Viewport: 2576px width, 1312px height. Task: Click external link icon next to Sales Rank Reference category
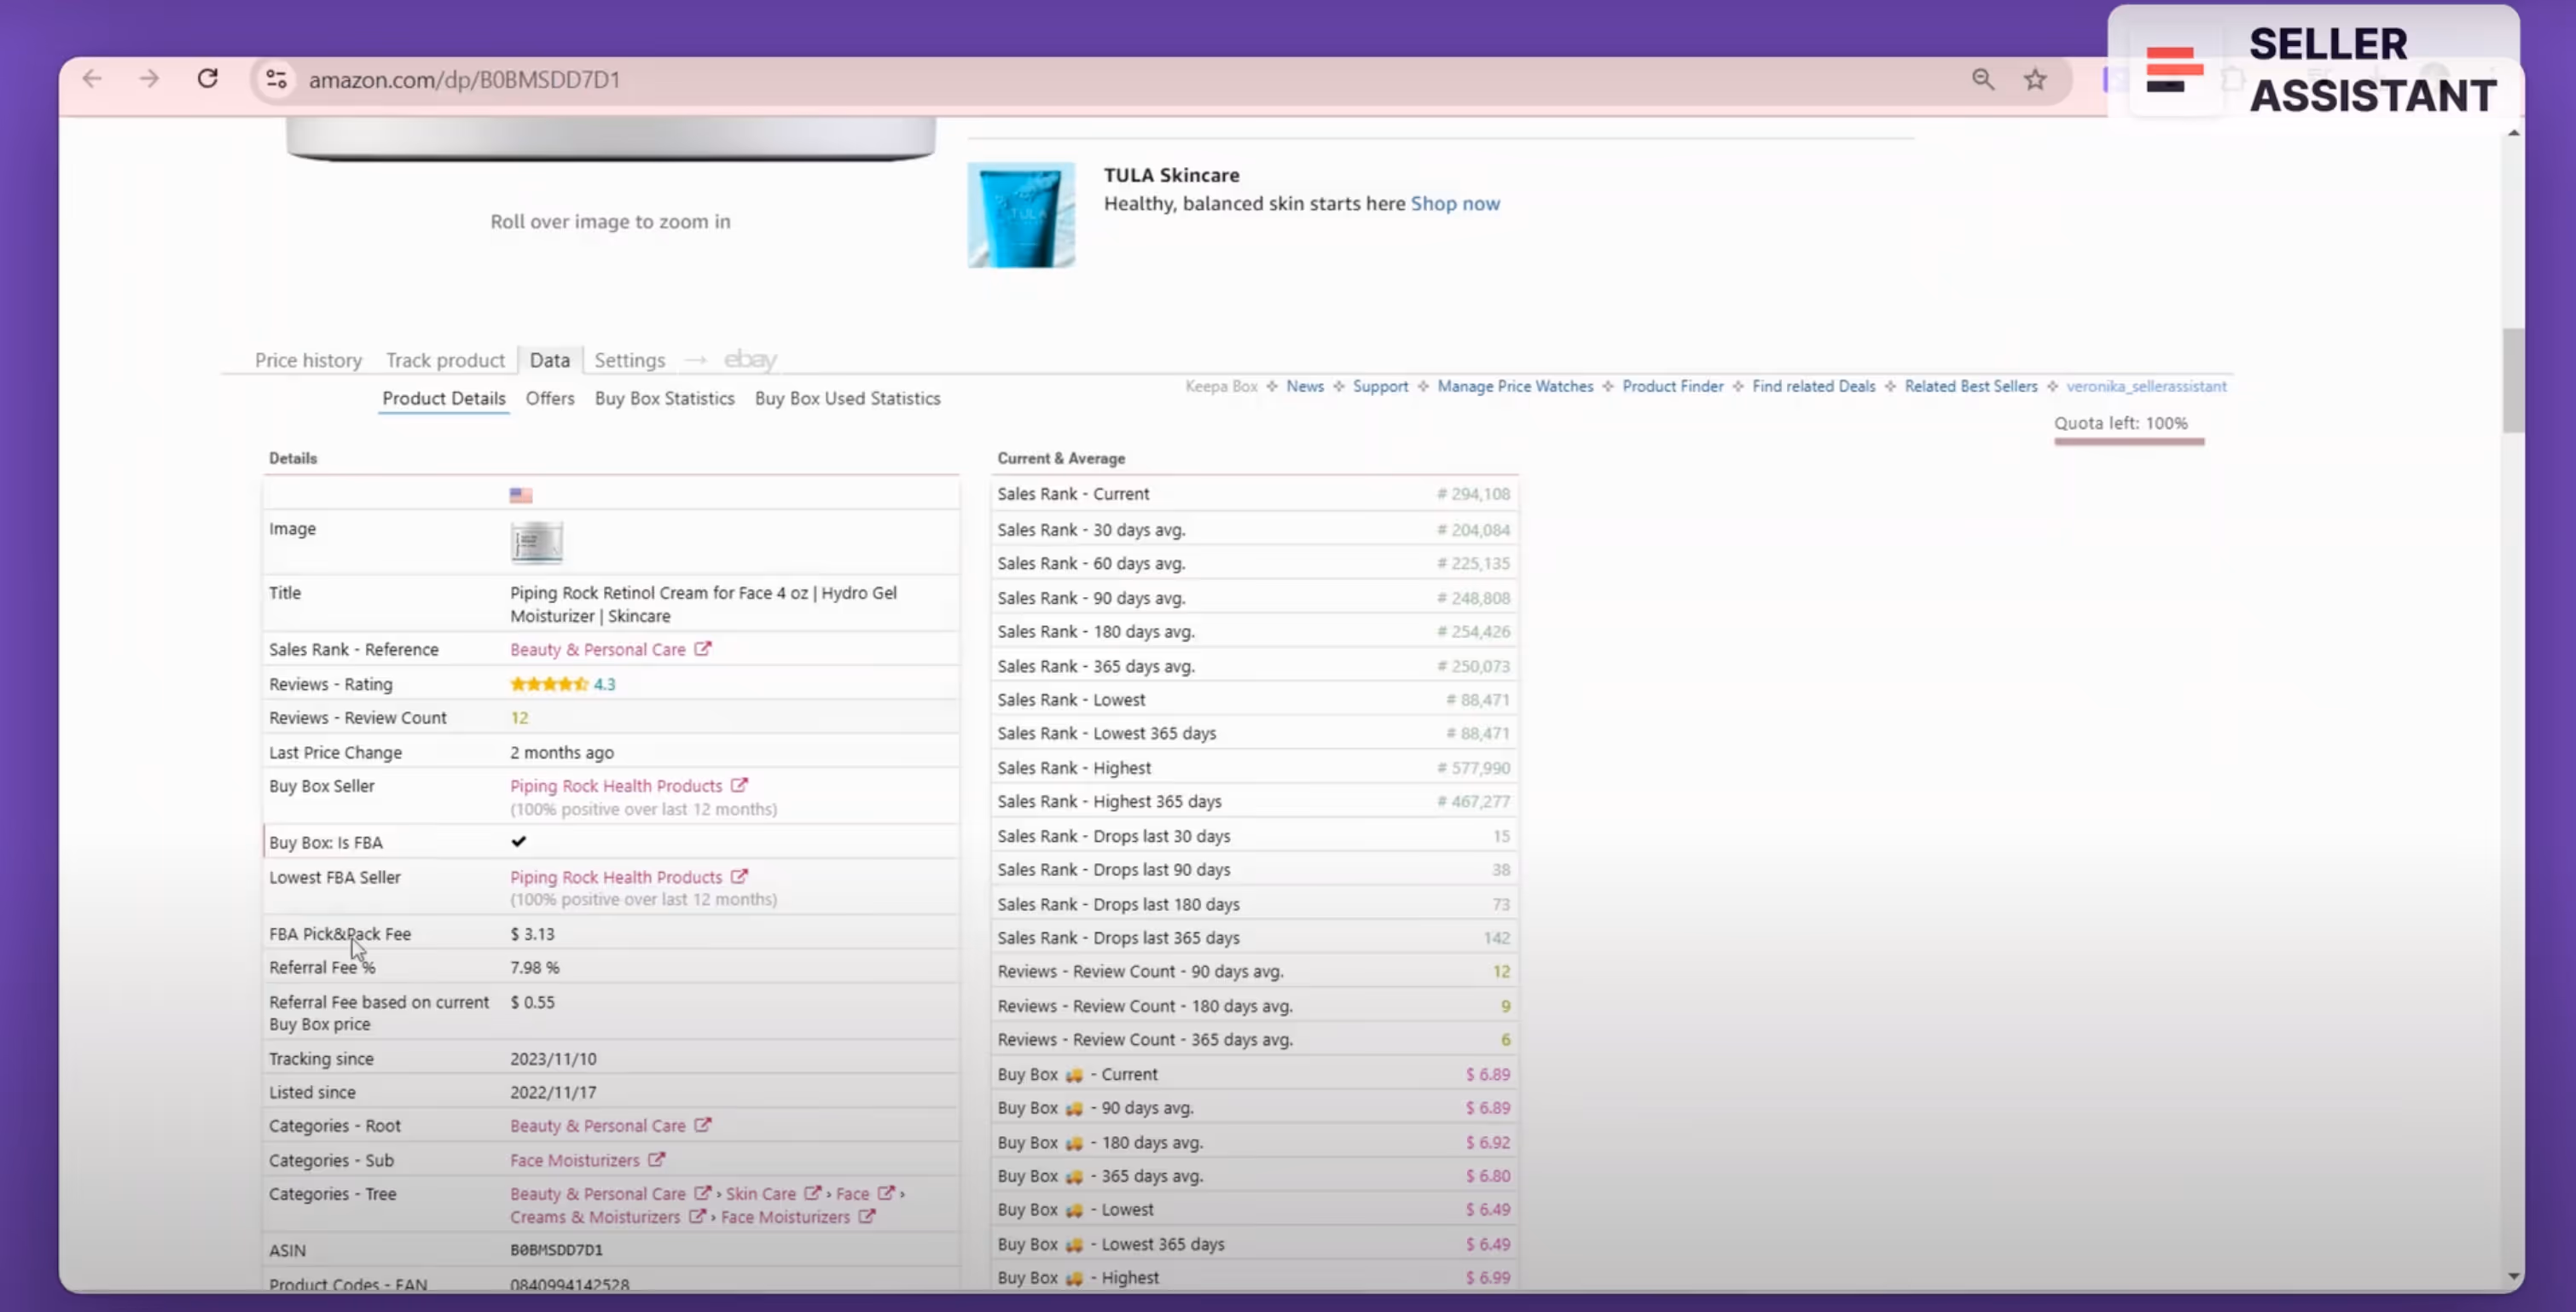pos(703,648)
